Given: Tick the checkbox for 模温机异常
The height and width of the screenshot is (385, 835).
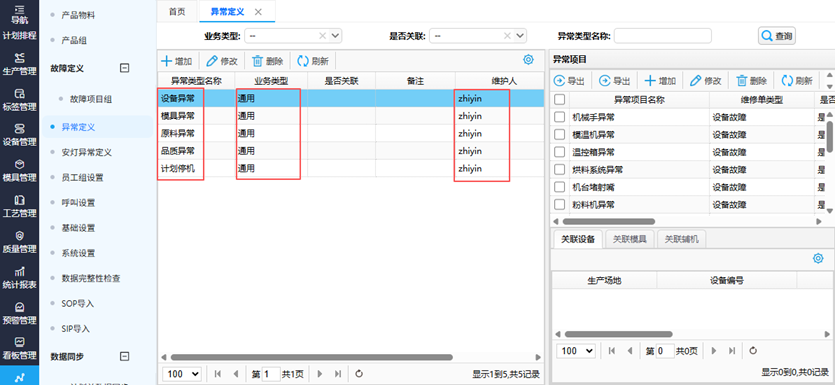Looking at the screenshot, I should pyautogui.click(x=559, y=134).
